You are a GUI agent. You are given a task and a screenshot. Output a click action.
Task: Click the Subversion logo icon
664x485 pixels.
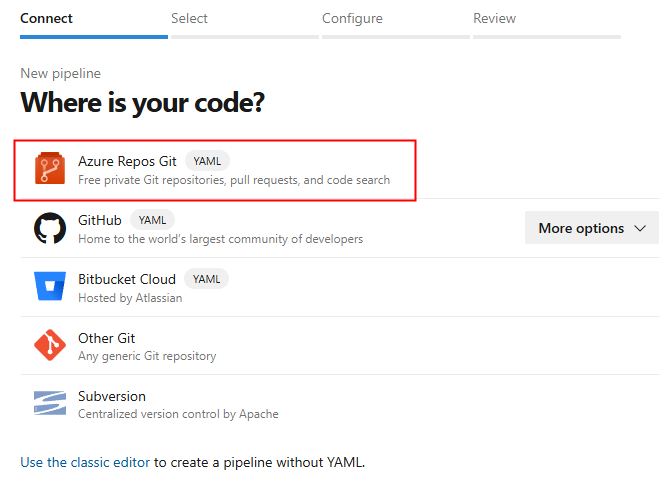50,403
